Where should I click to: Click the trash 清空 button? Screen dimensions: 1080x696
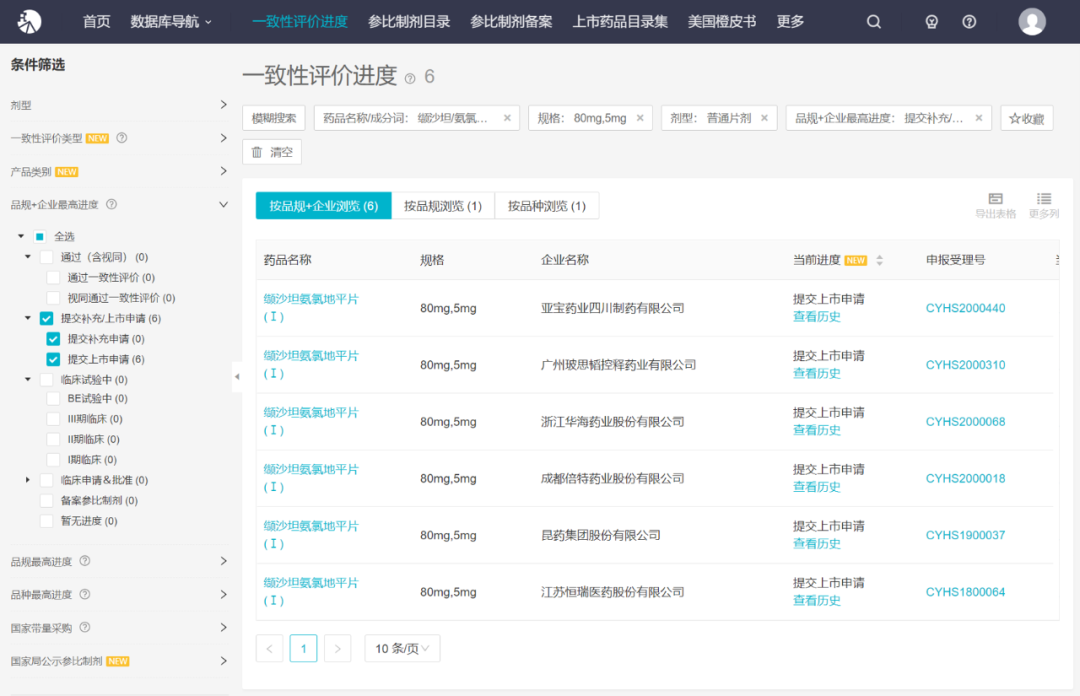pos(272,152)
